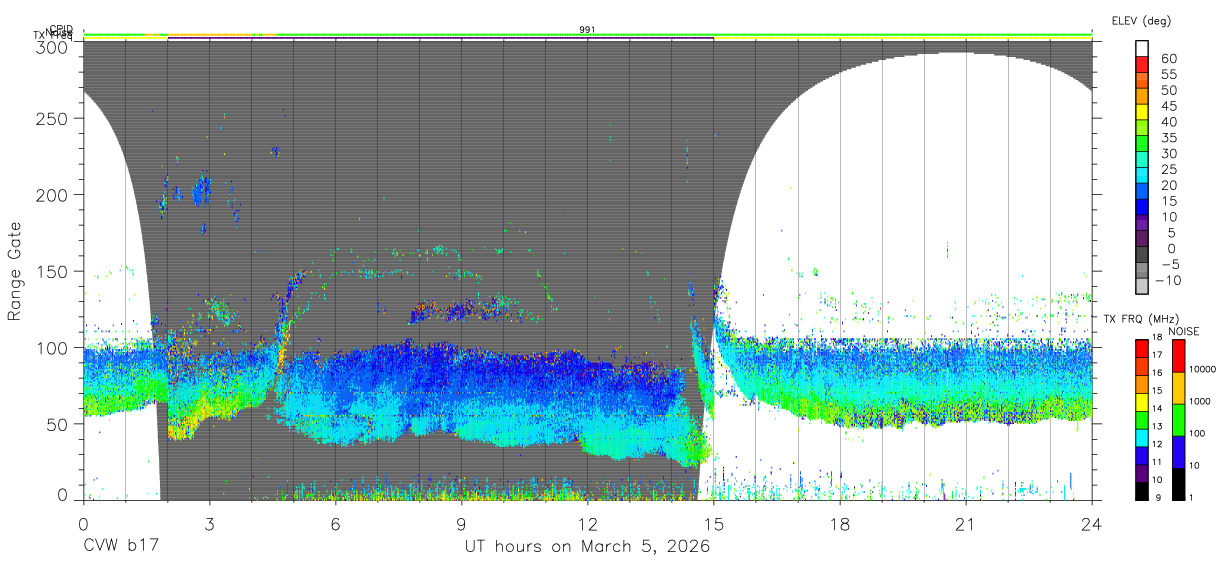Click the '18' UT hour tick label
This screenshot has width=1228, height=567.
840,523
